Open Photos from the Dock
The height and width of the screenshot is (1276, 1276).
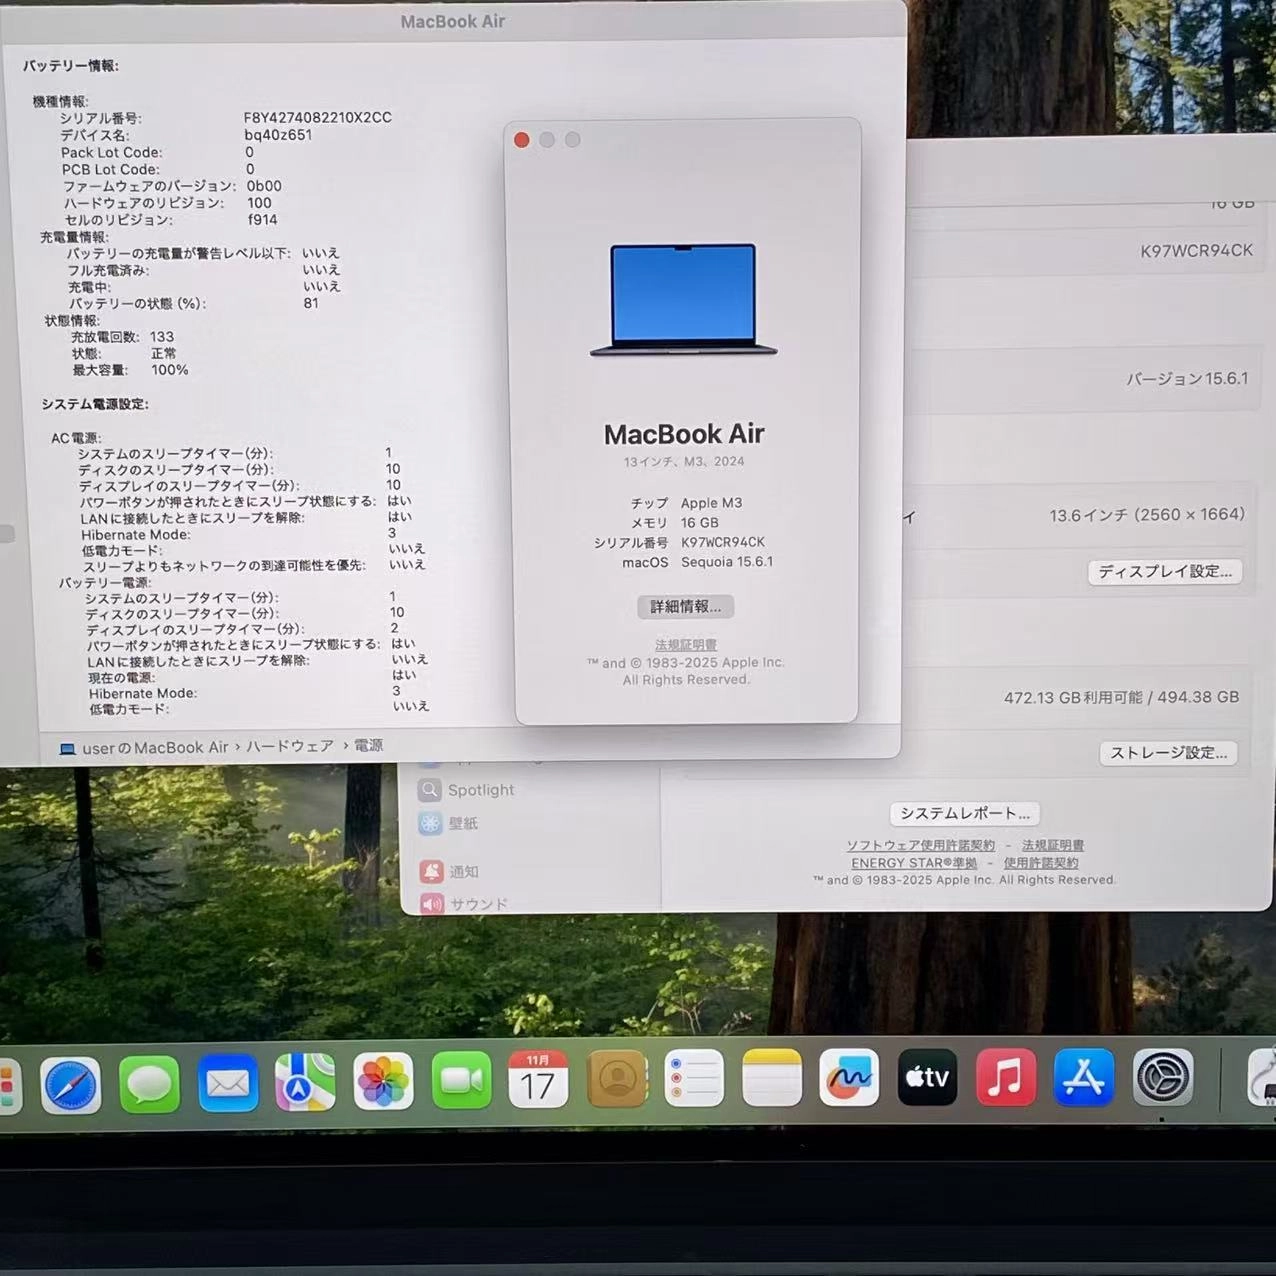click(383, 1083)
